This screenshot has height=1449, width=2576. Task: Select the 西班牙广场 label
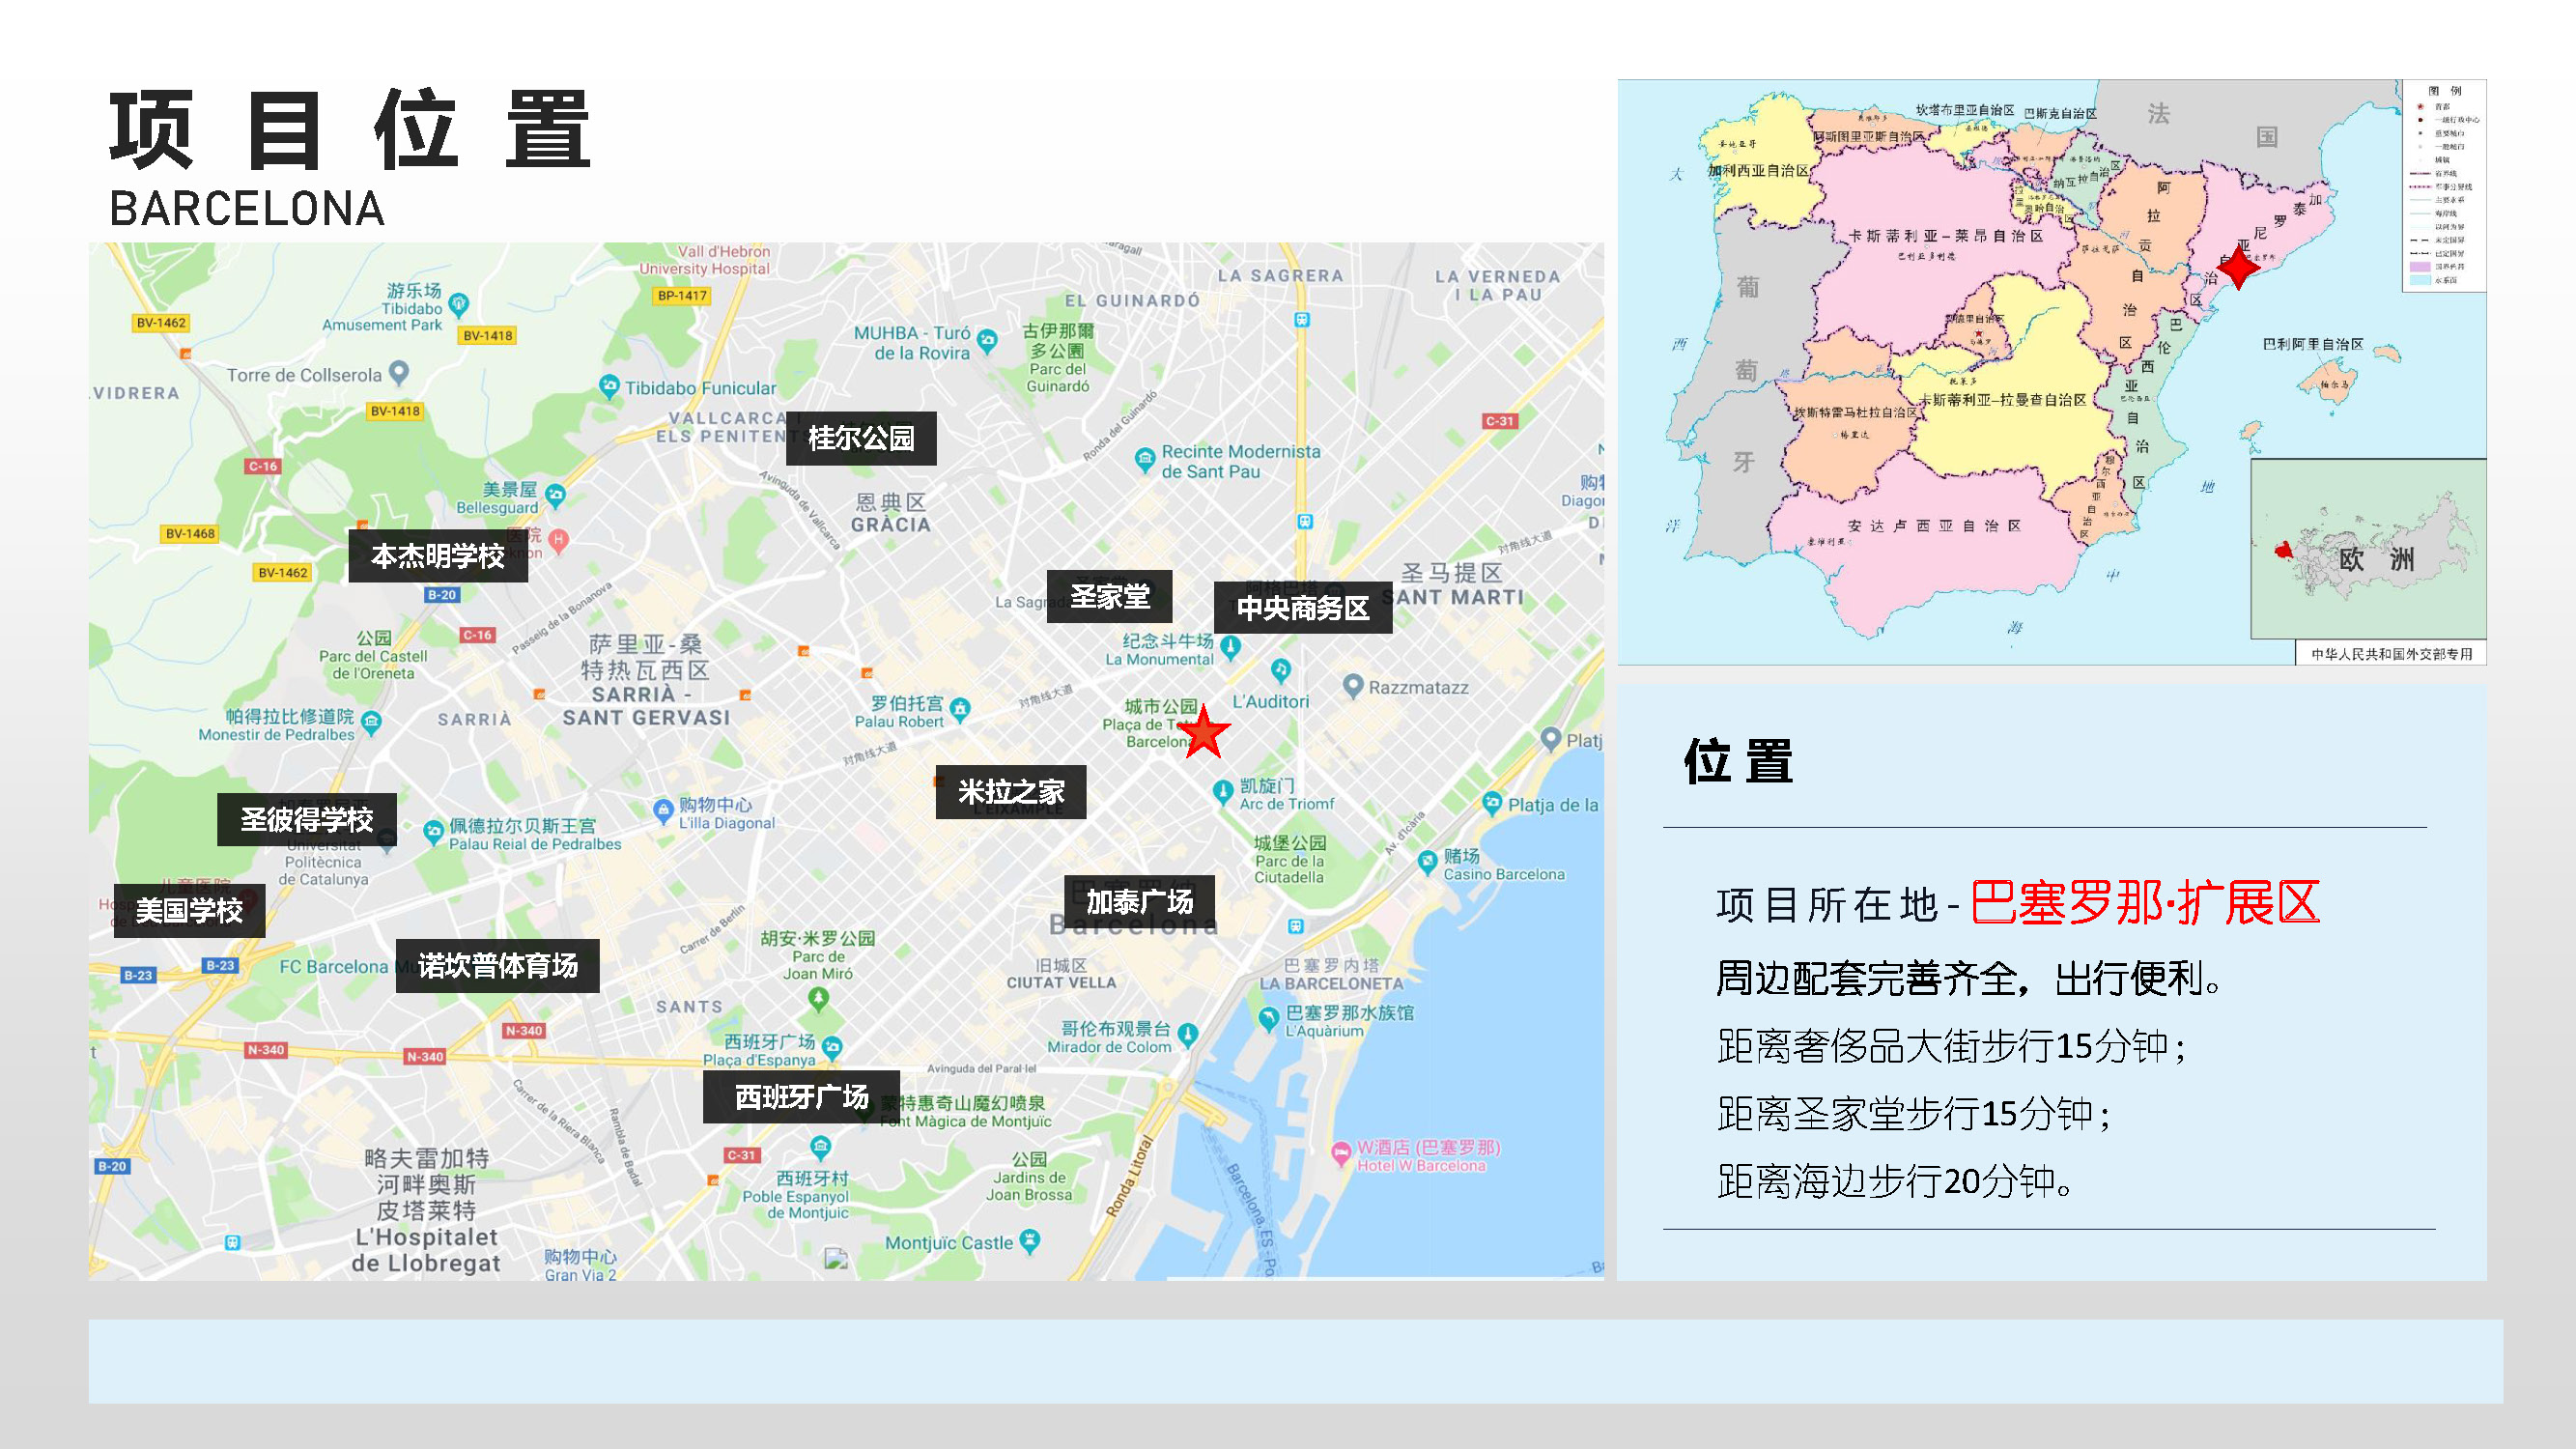pos(802,1097)
